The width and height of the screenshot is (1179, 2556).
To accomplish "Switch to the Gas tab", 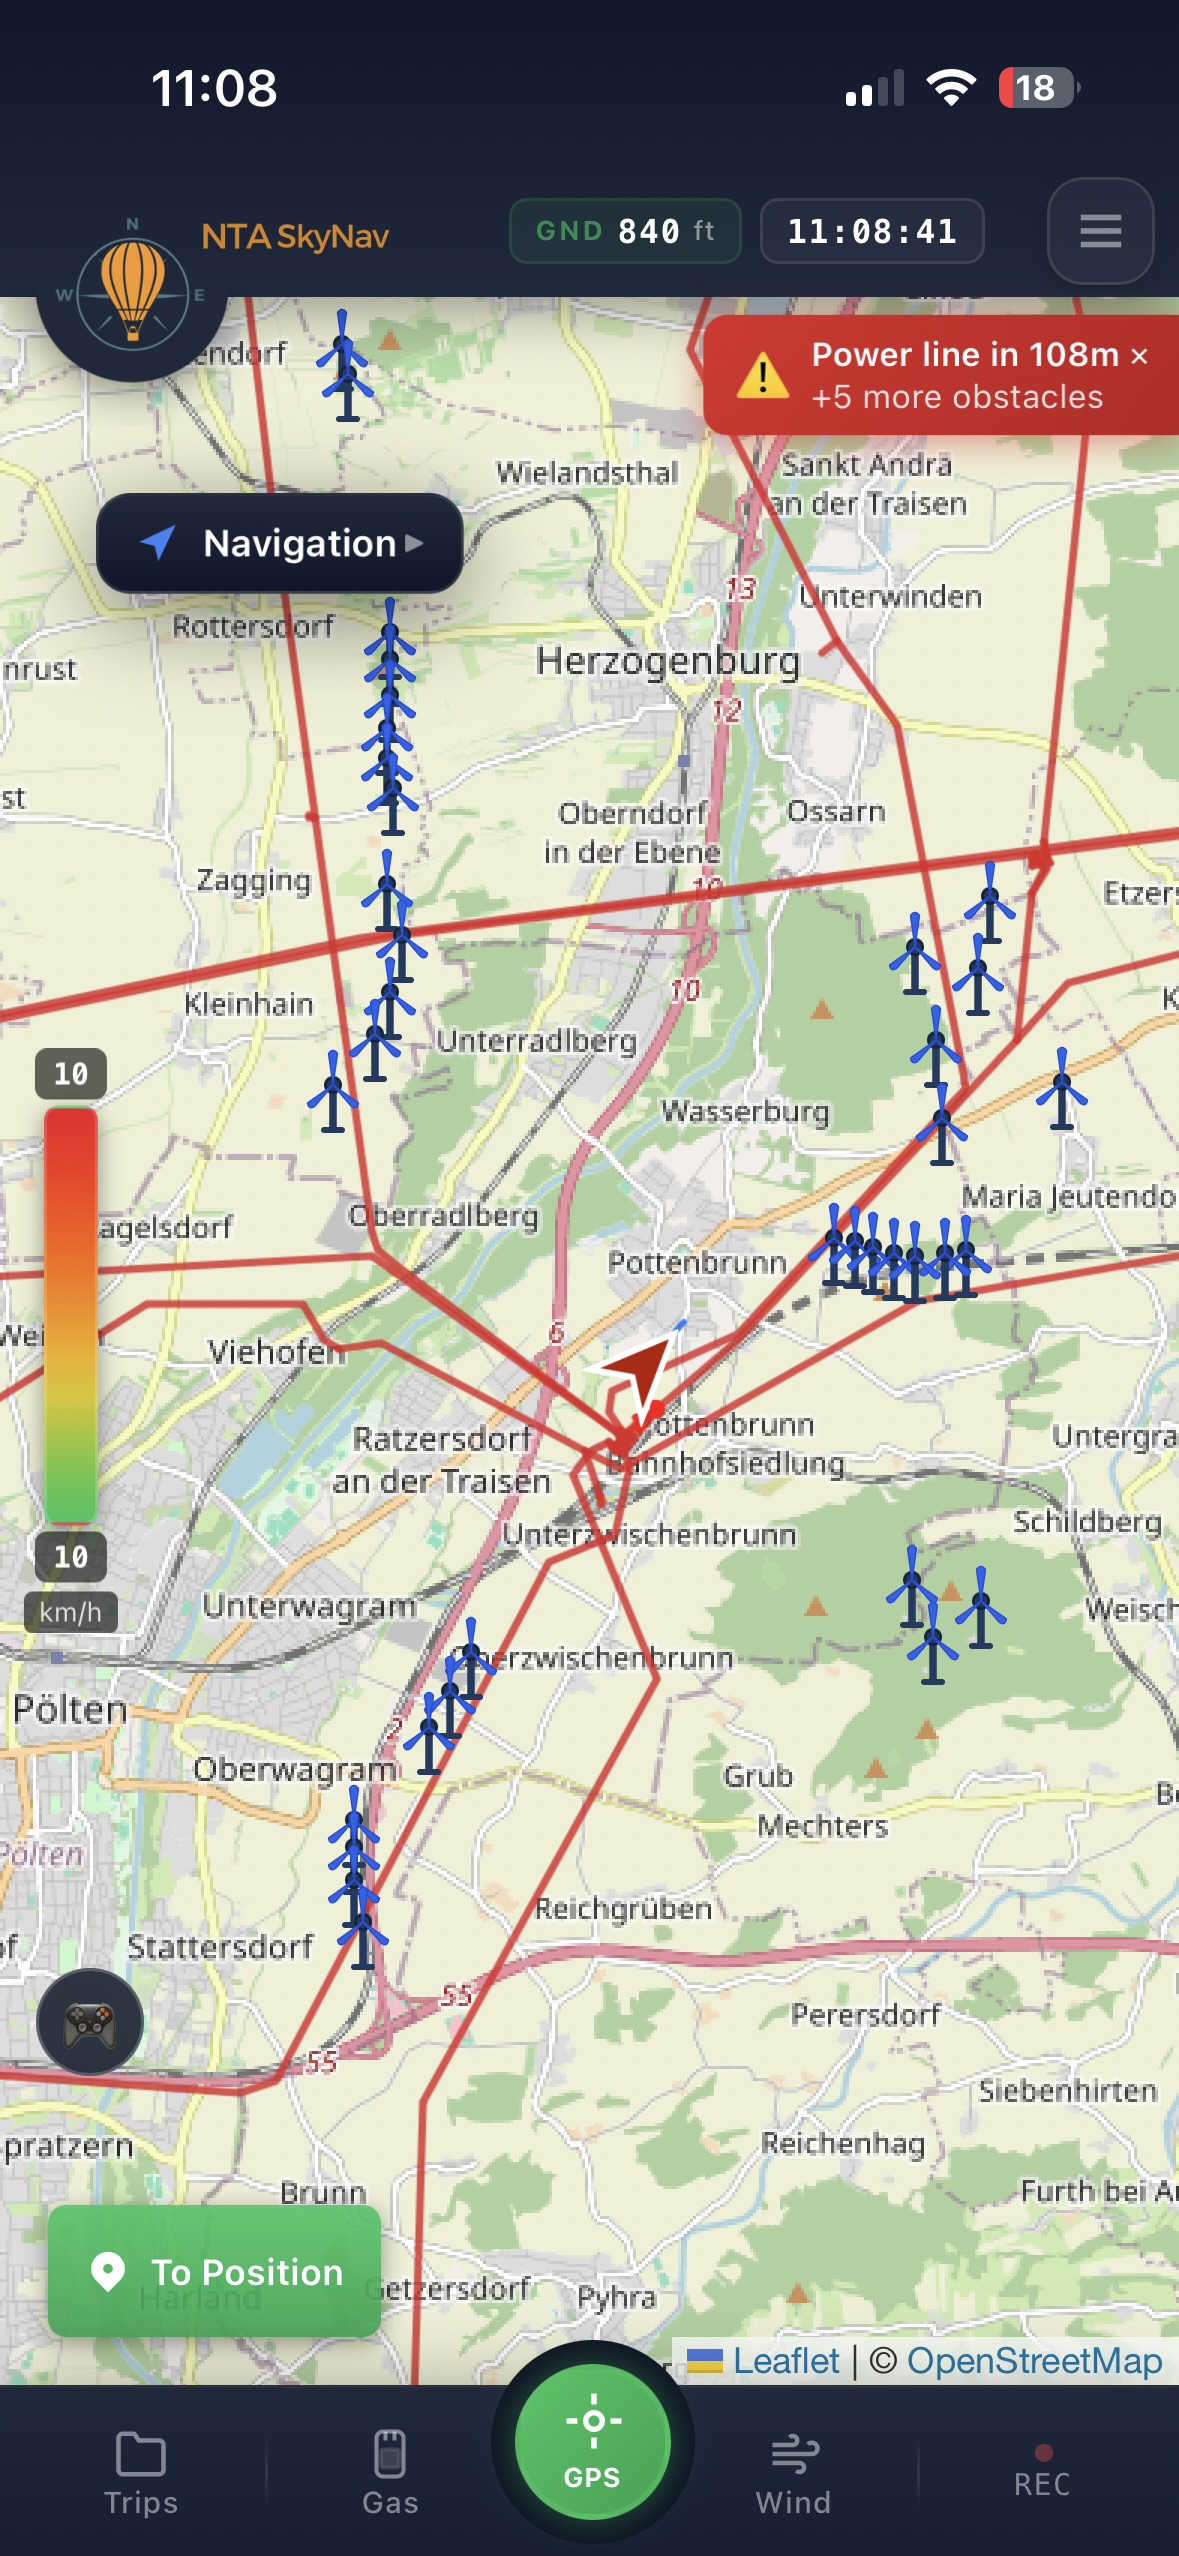I will coord(390,2470).
